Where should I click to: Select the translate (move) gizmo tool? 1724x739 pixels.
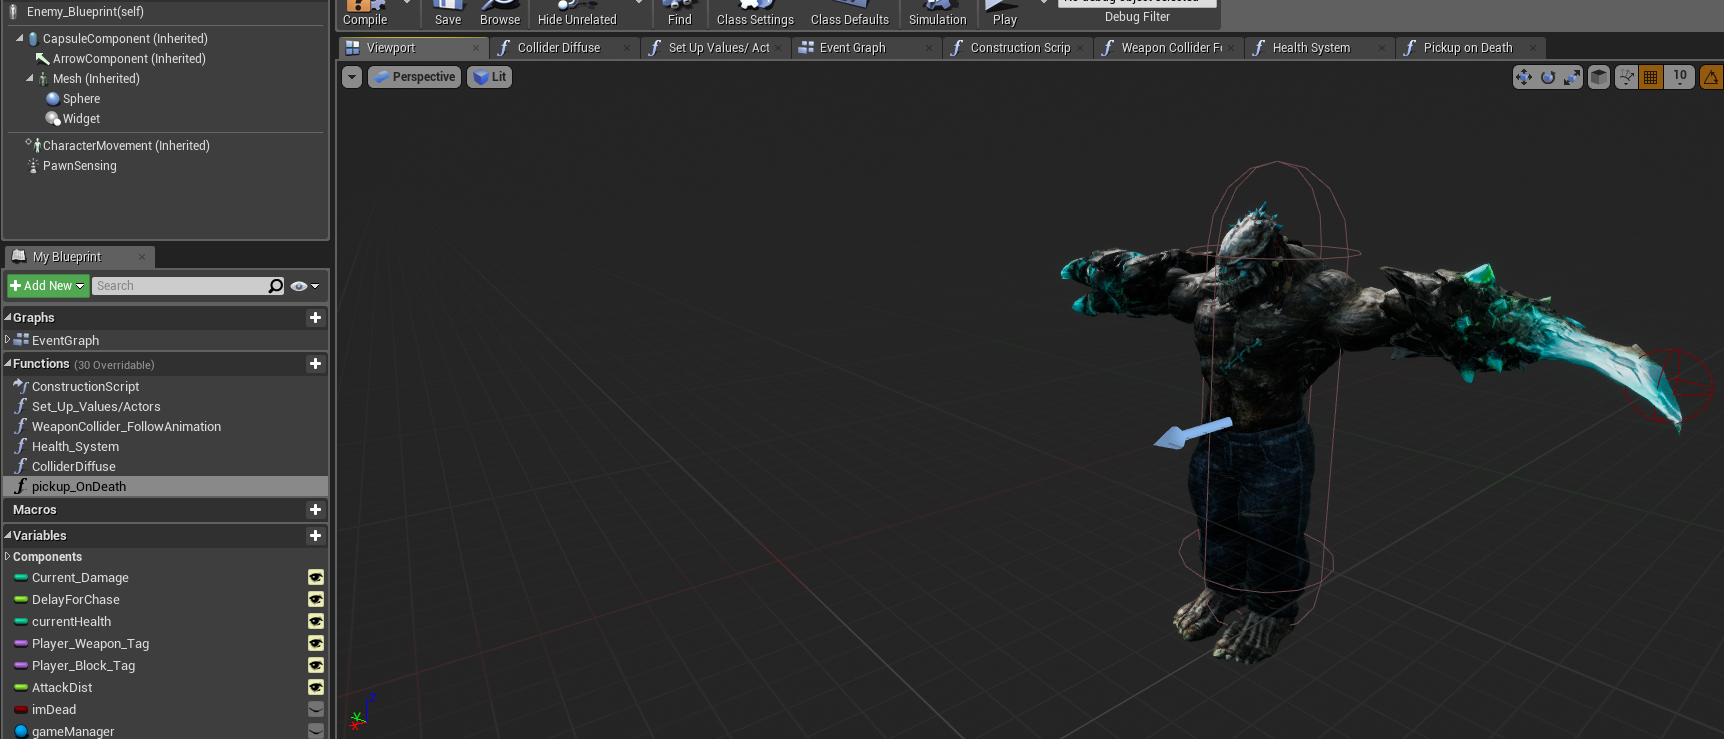pyautogui.click(x=1523, y=77)
